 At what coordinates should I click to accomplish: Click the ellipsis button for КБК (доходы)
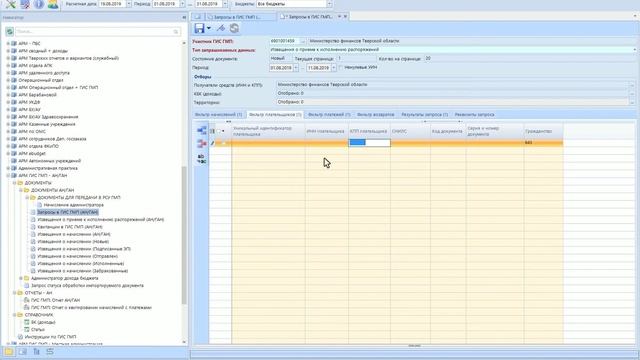(632, 94)
